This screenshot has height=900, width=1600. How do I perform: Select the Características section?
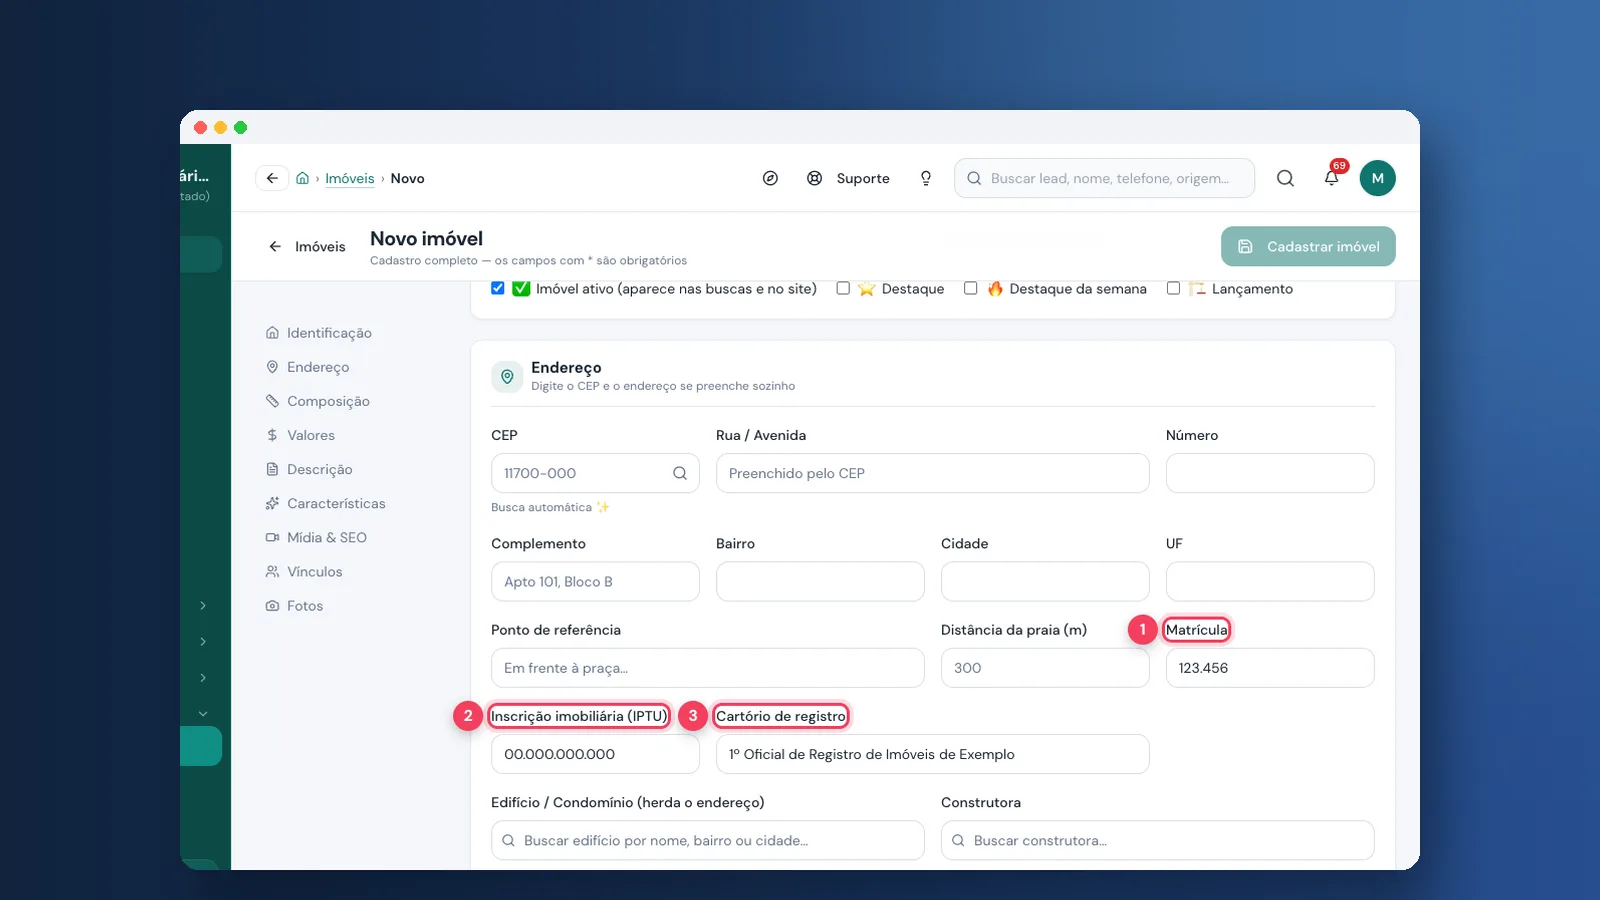point(326,503)
